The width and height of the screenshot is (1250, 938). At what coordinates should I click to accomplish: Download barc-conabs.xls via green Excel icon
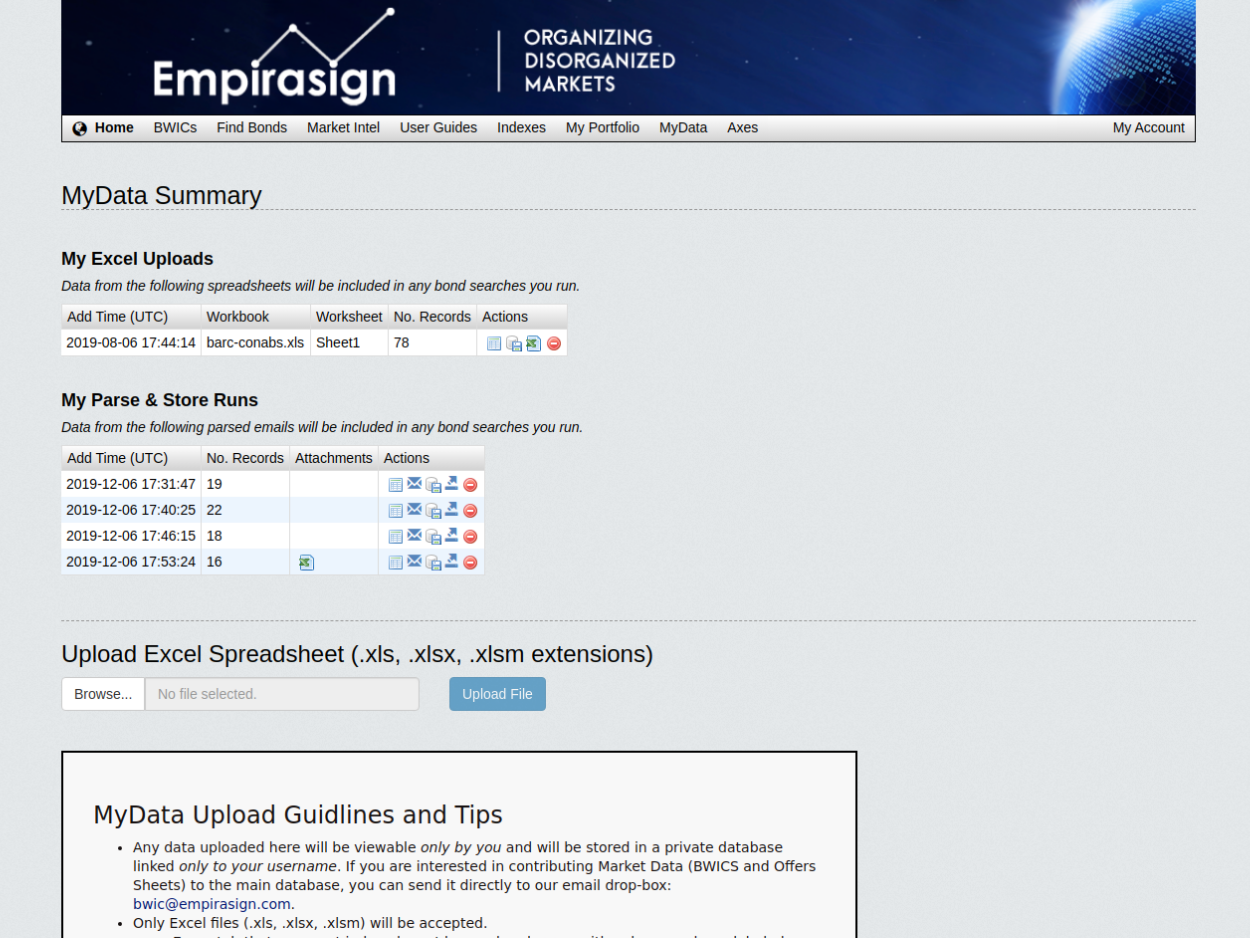pyautogui.click(x=534, y=344)
